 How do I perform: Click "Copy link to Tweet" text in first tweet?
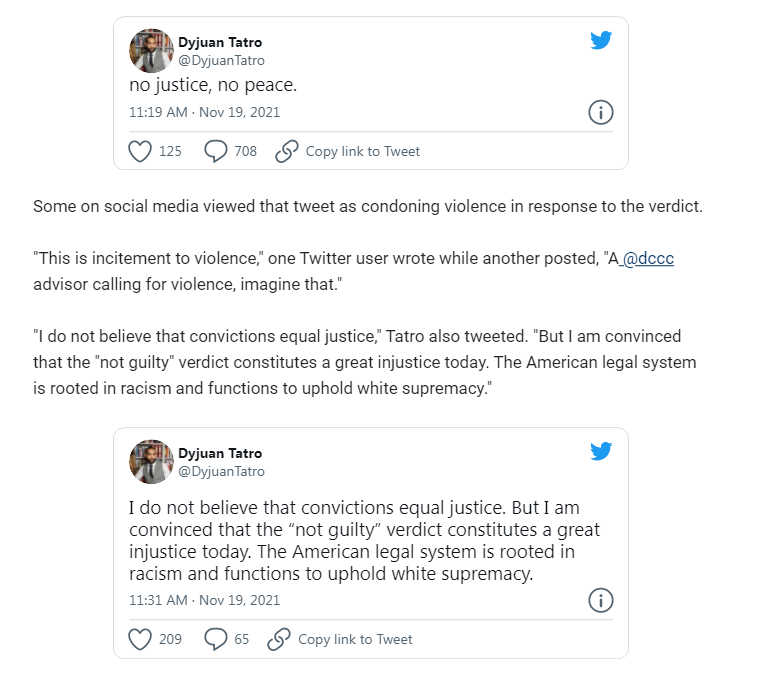[x=363, y=151]
